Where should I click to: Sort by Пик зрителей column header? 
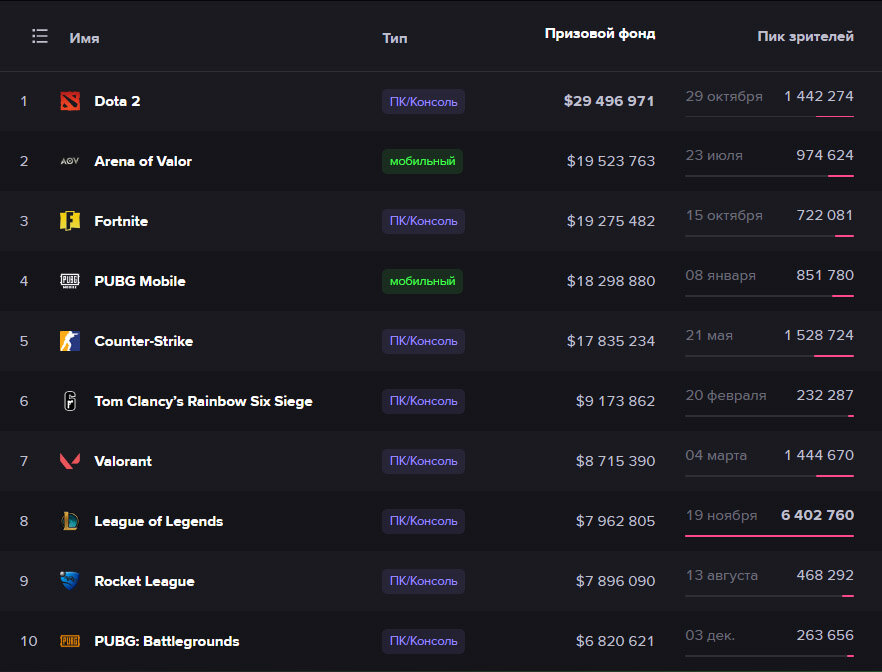[805, 37]
